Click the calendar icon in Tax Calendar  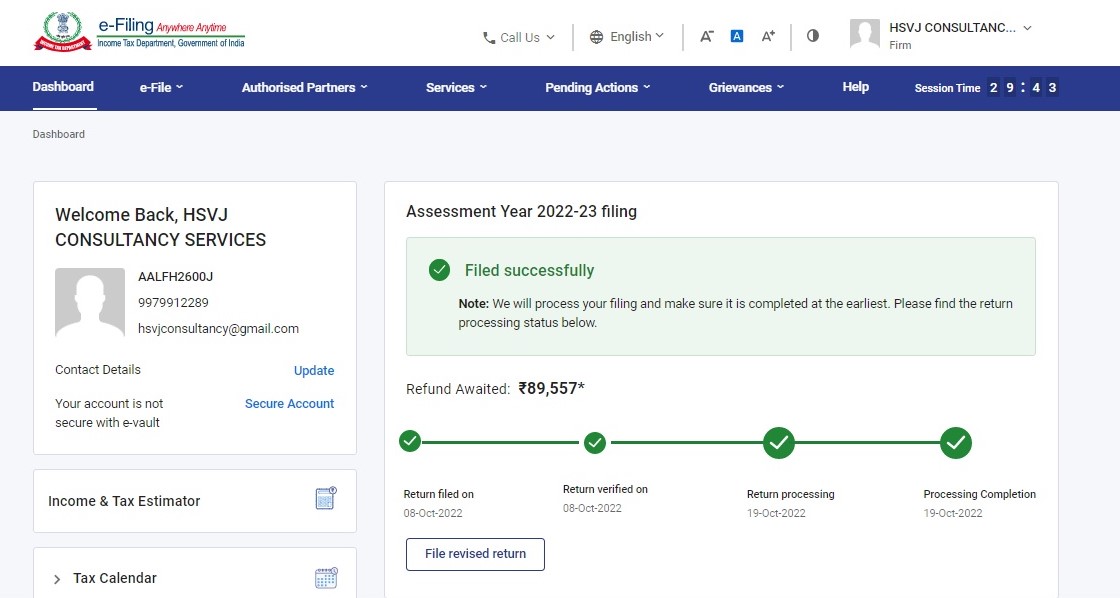[x=326, y=577]
